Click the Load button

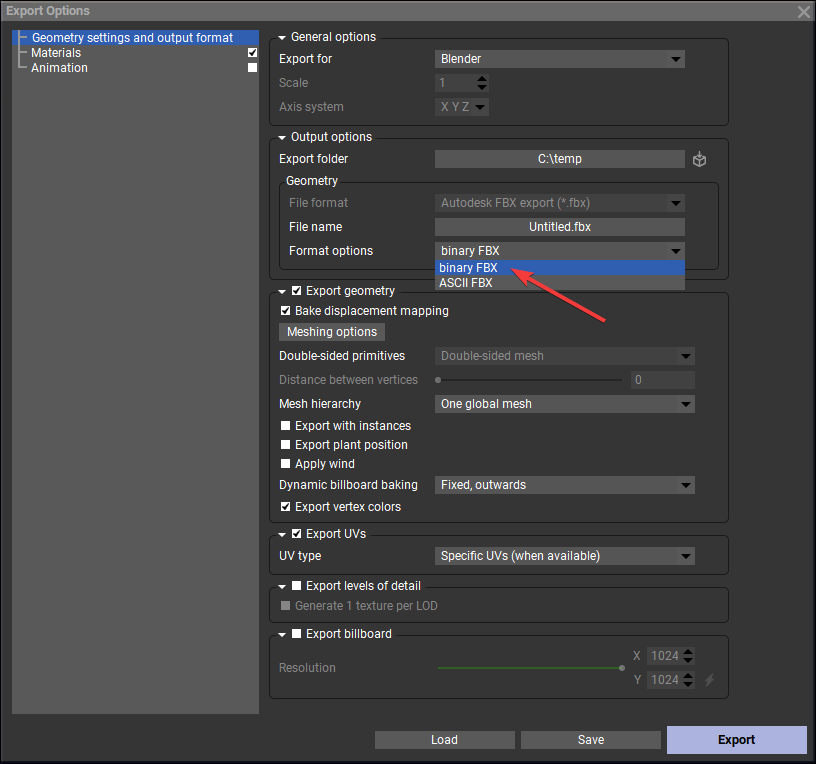click(444, 740)
